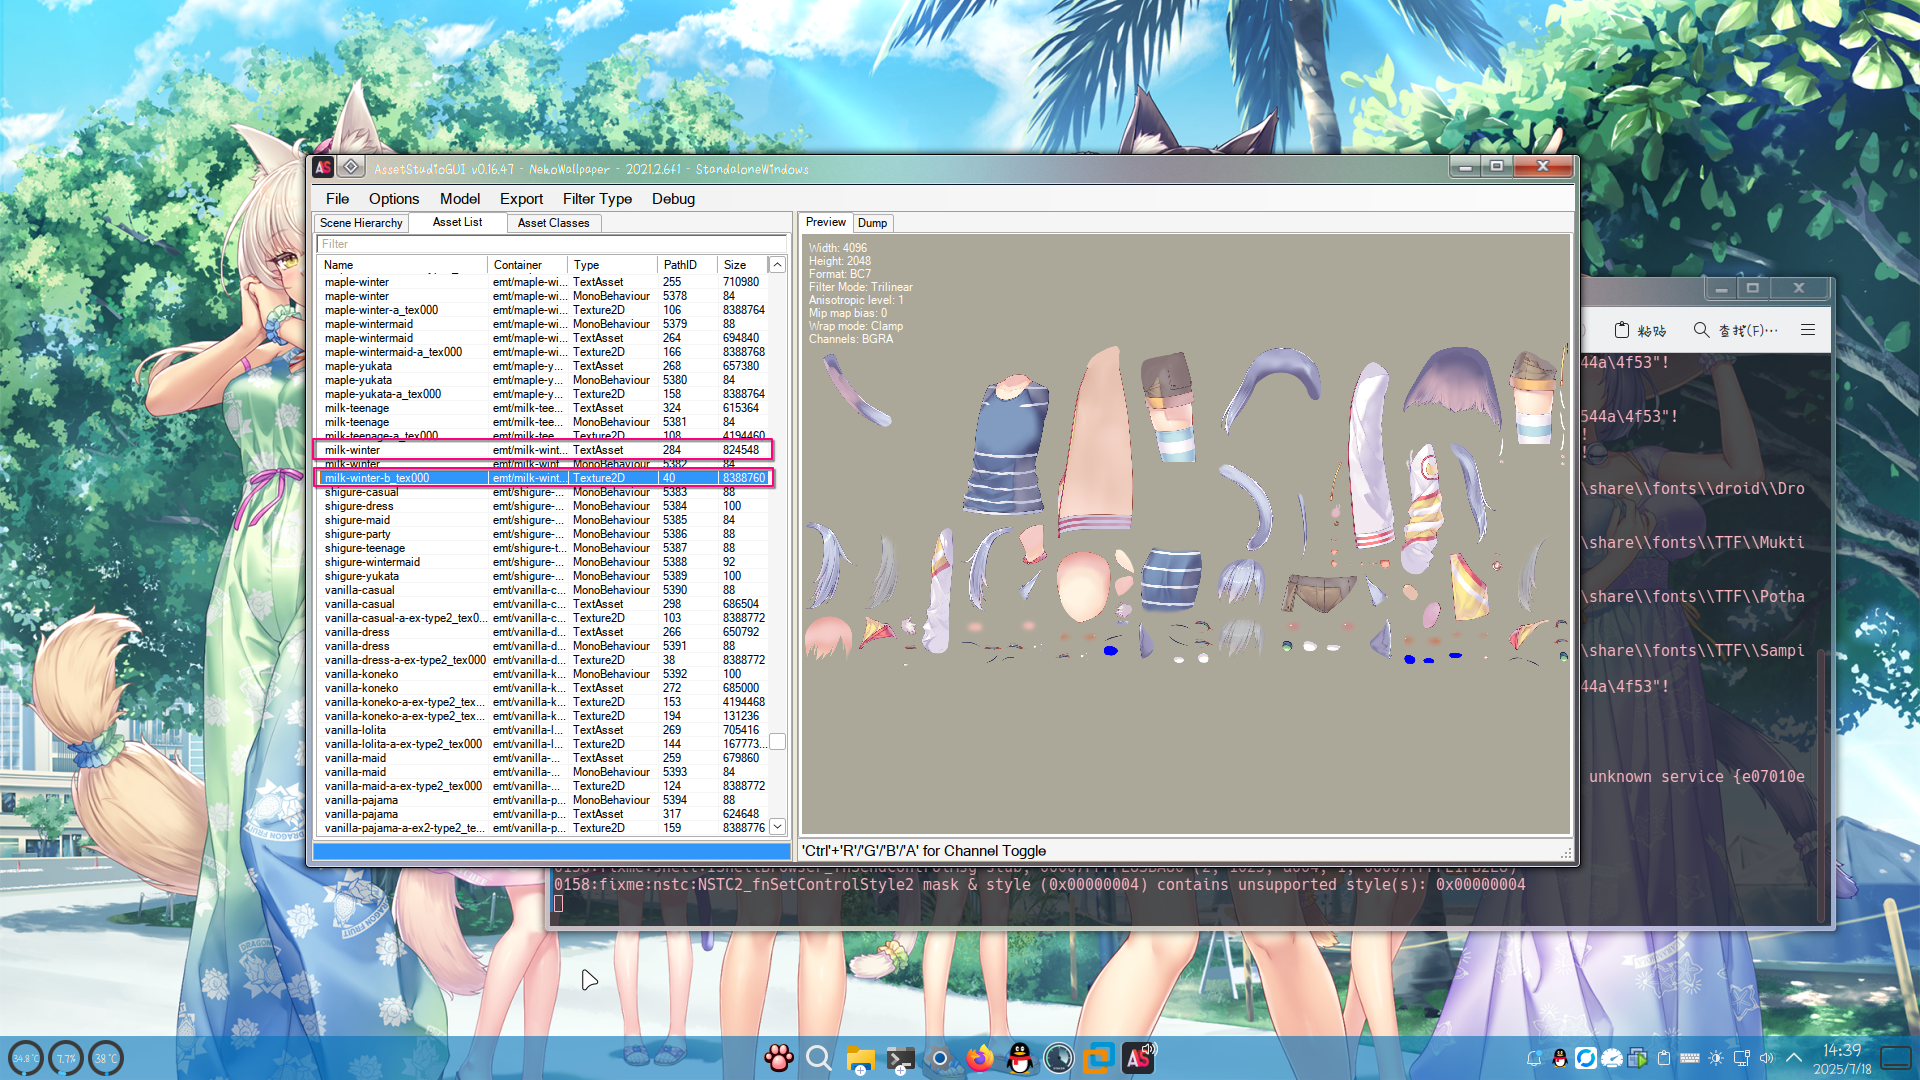Open the Model menu
The width and height of the screenshot is (1920, 1080).
pyautogui.click(x=460, y=199)
